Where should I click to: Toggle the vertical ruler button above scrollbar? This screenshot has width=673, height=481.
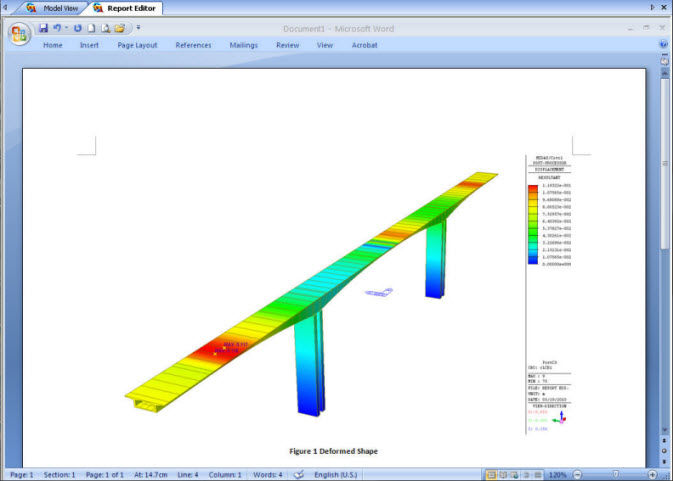(x=664, y=60)
